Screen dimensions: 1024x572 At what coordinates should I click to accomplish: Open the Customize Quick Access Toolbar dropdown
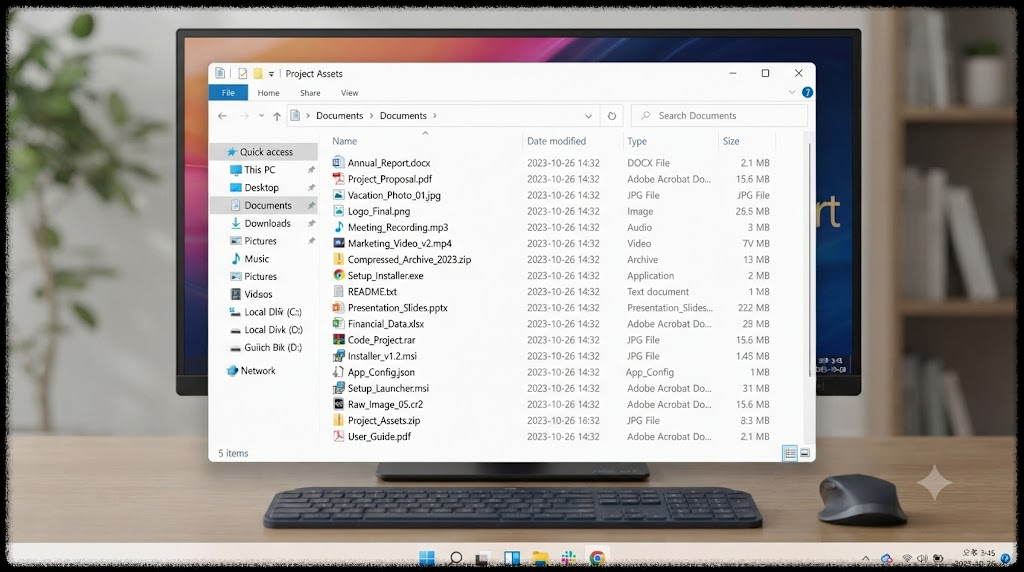(271, 74)
